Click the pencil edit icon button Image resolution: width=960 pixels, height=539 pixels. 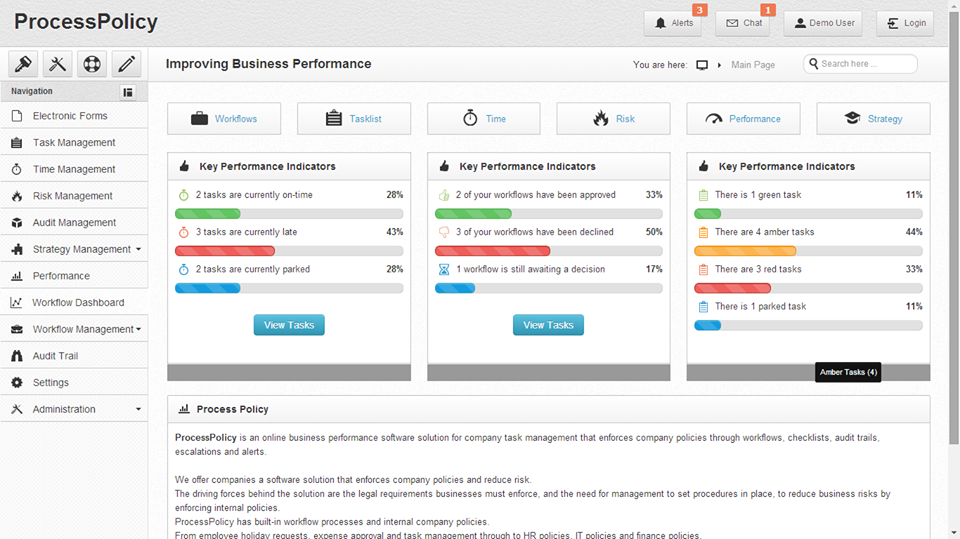tap(126, 64)
